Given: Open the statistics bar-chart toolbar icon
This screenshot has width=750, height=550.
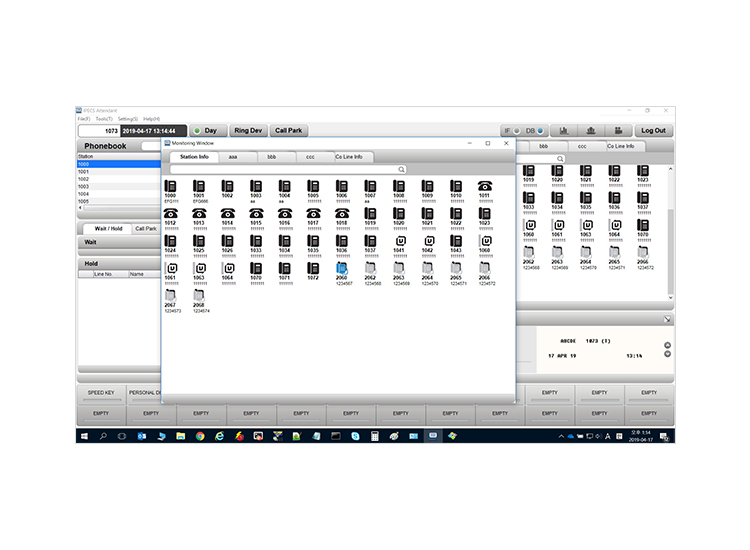Looking at the screenshot, I should point(563,130).
